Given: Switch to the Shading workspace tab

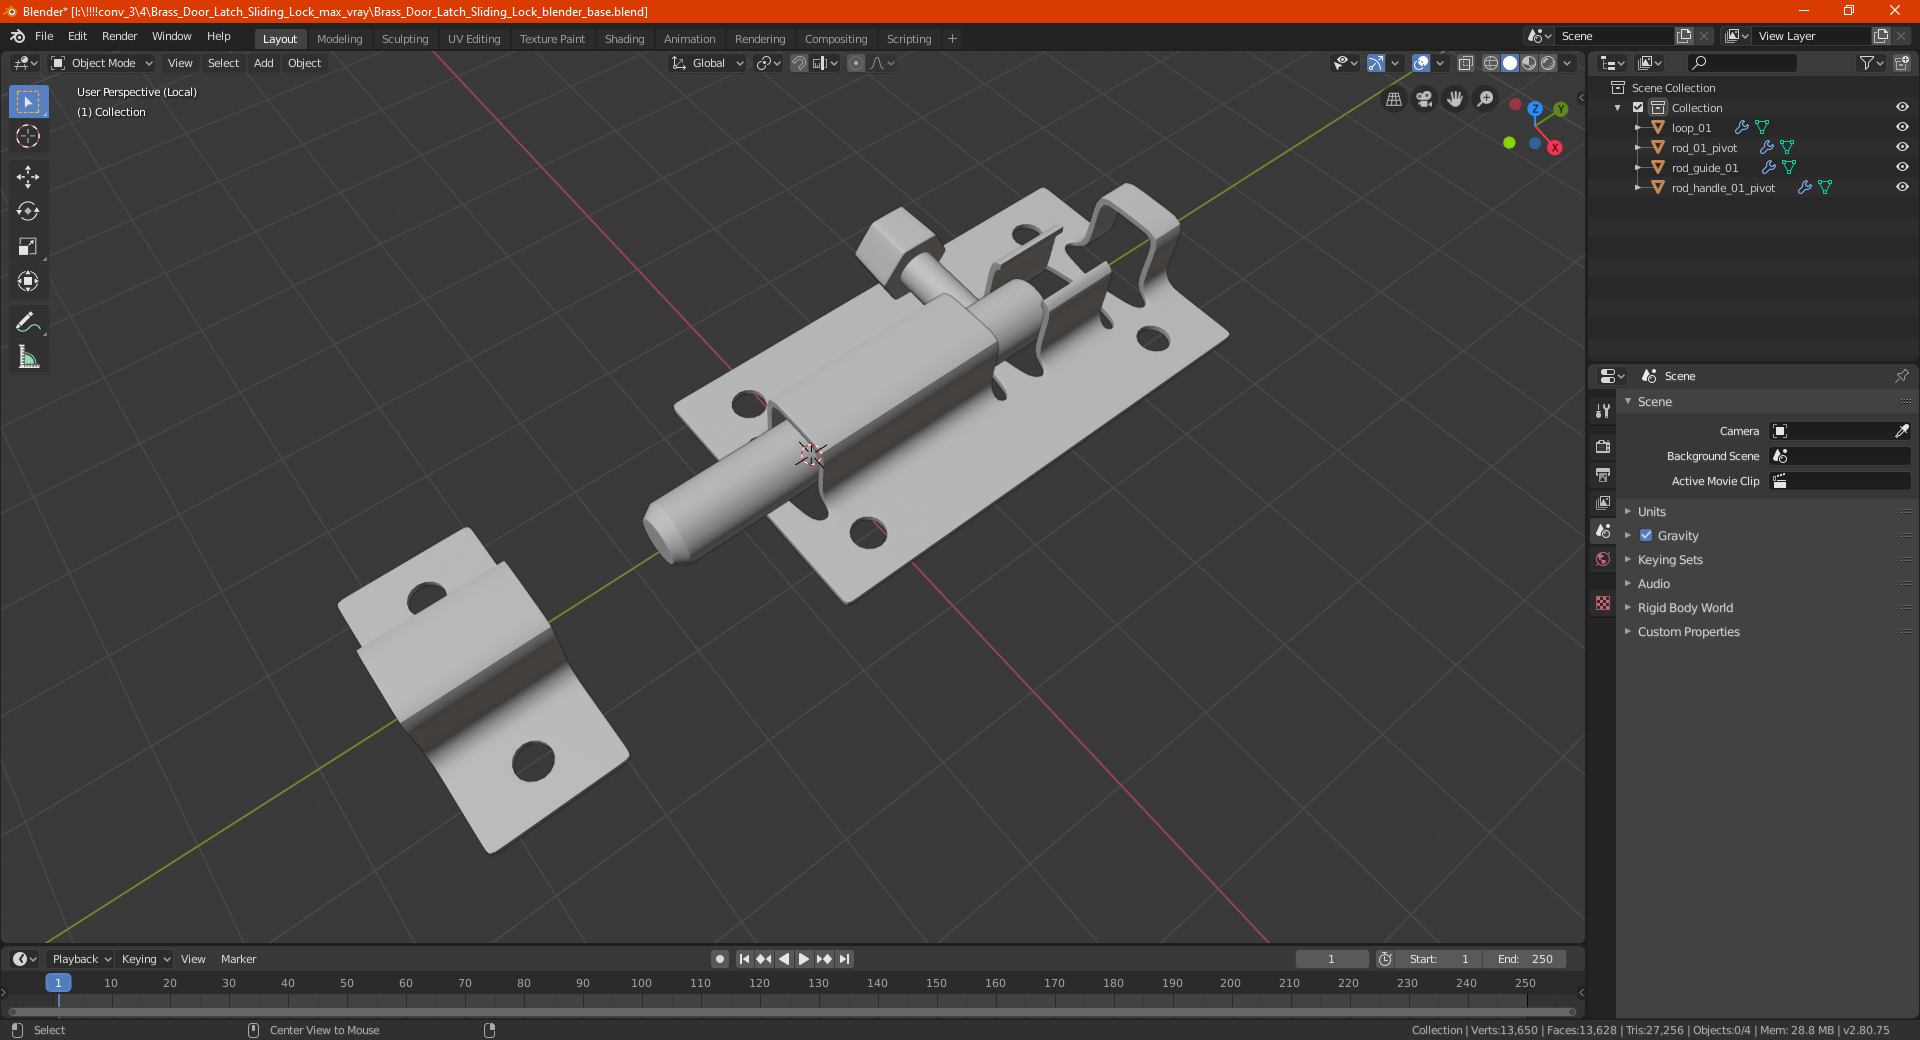Looking at the screenshot, I should tap(624, 39).
